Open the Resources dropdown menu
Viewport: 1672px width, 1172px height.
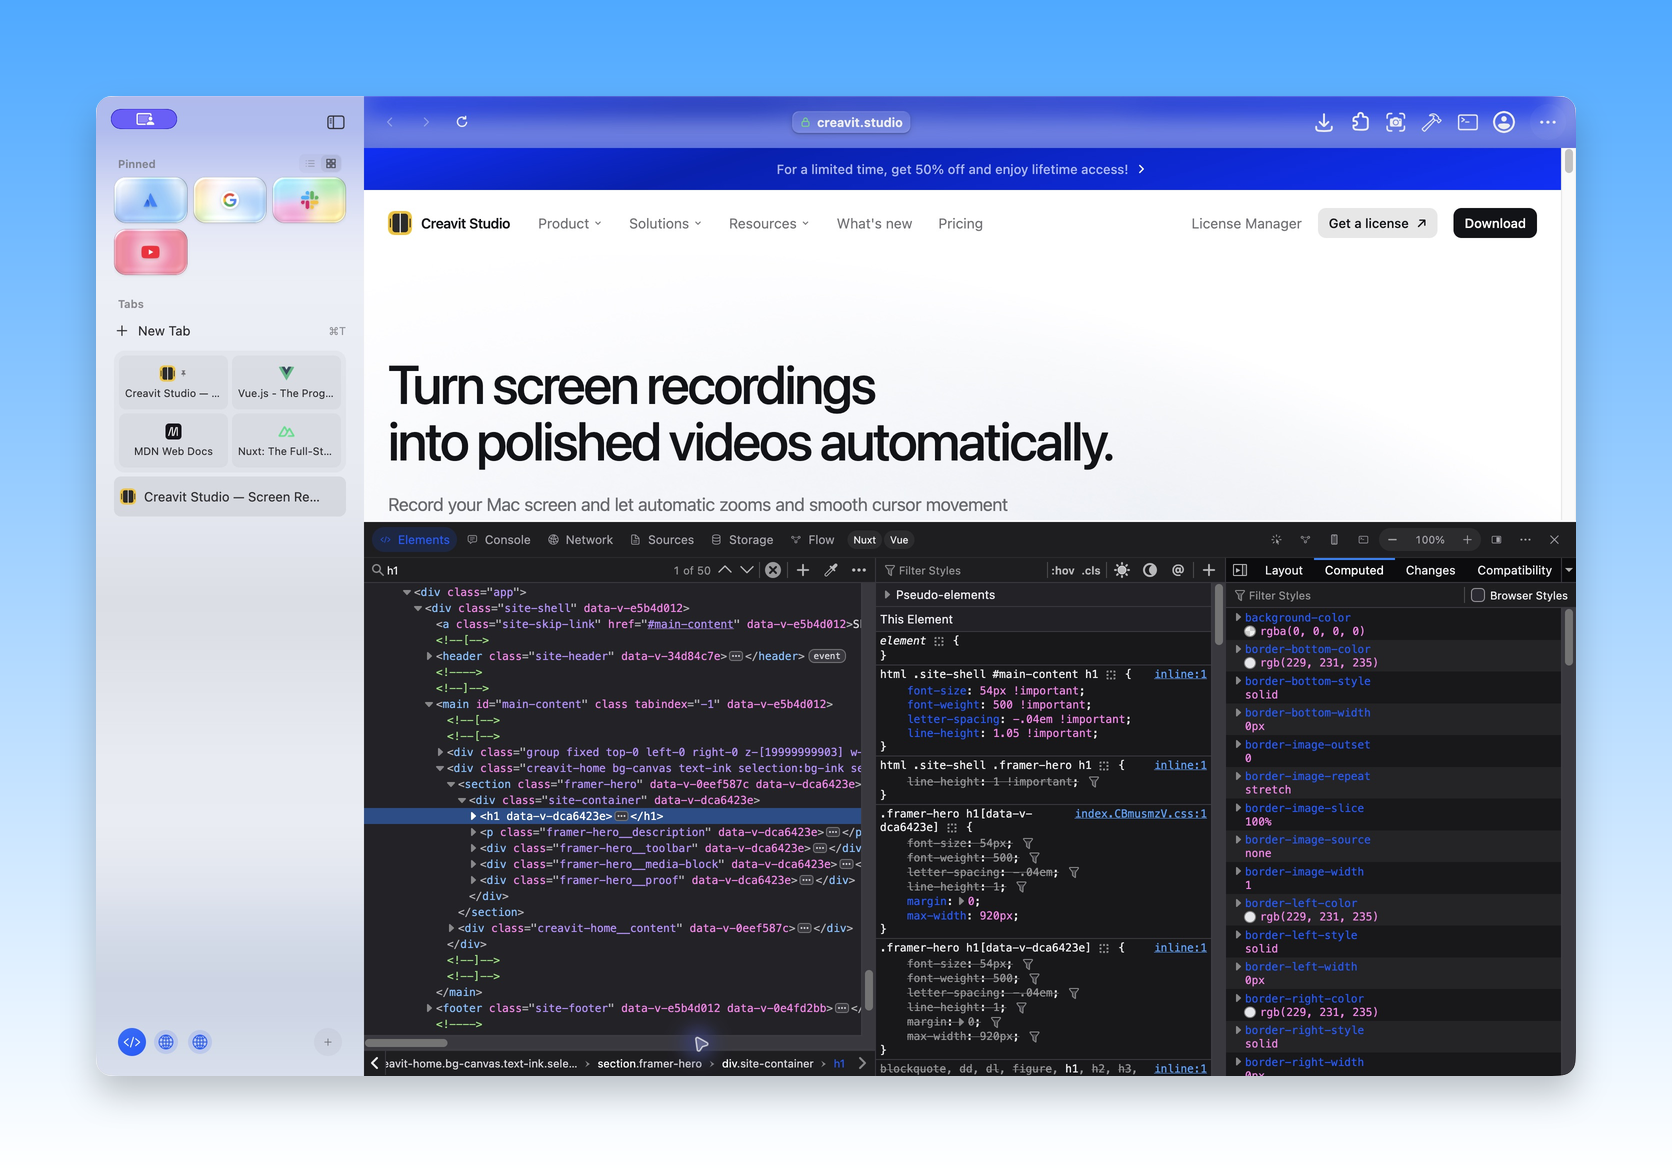point(769,223)
